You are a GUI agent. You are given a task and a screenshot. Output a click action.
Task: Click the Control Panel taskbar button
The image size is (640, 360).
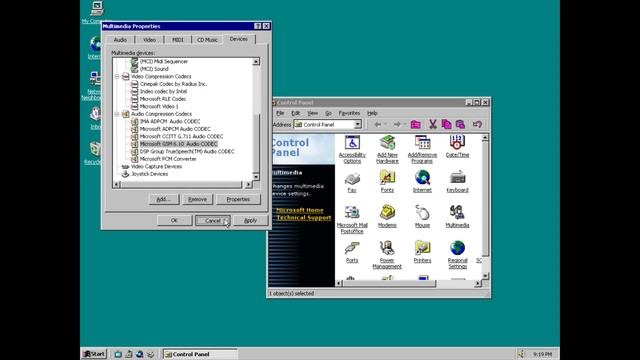point(200,354)
